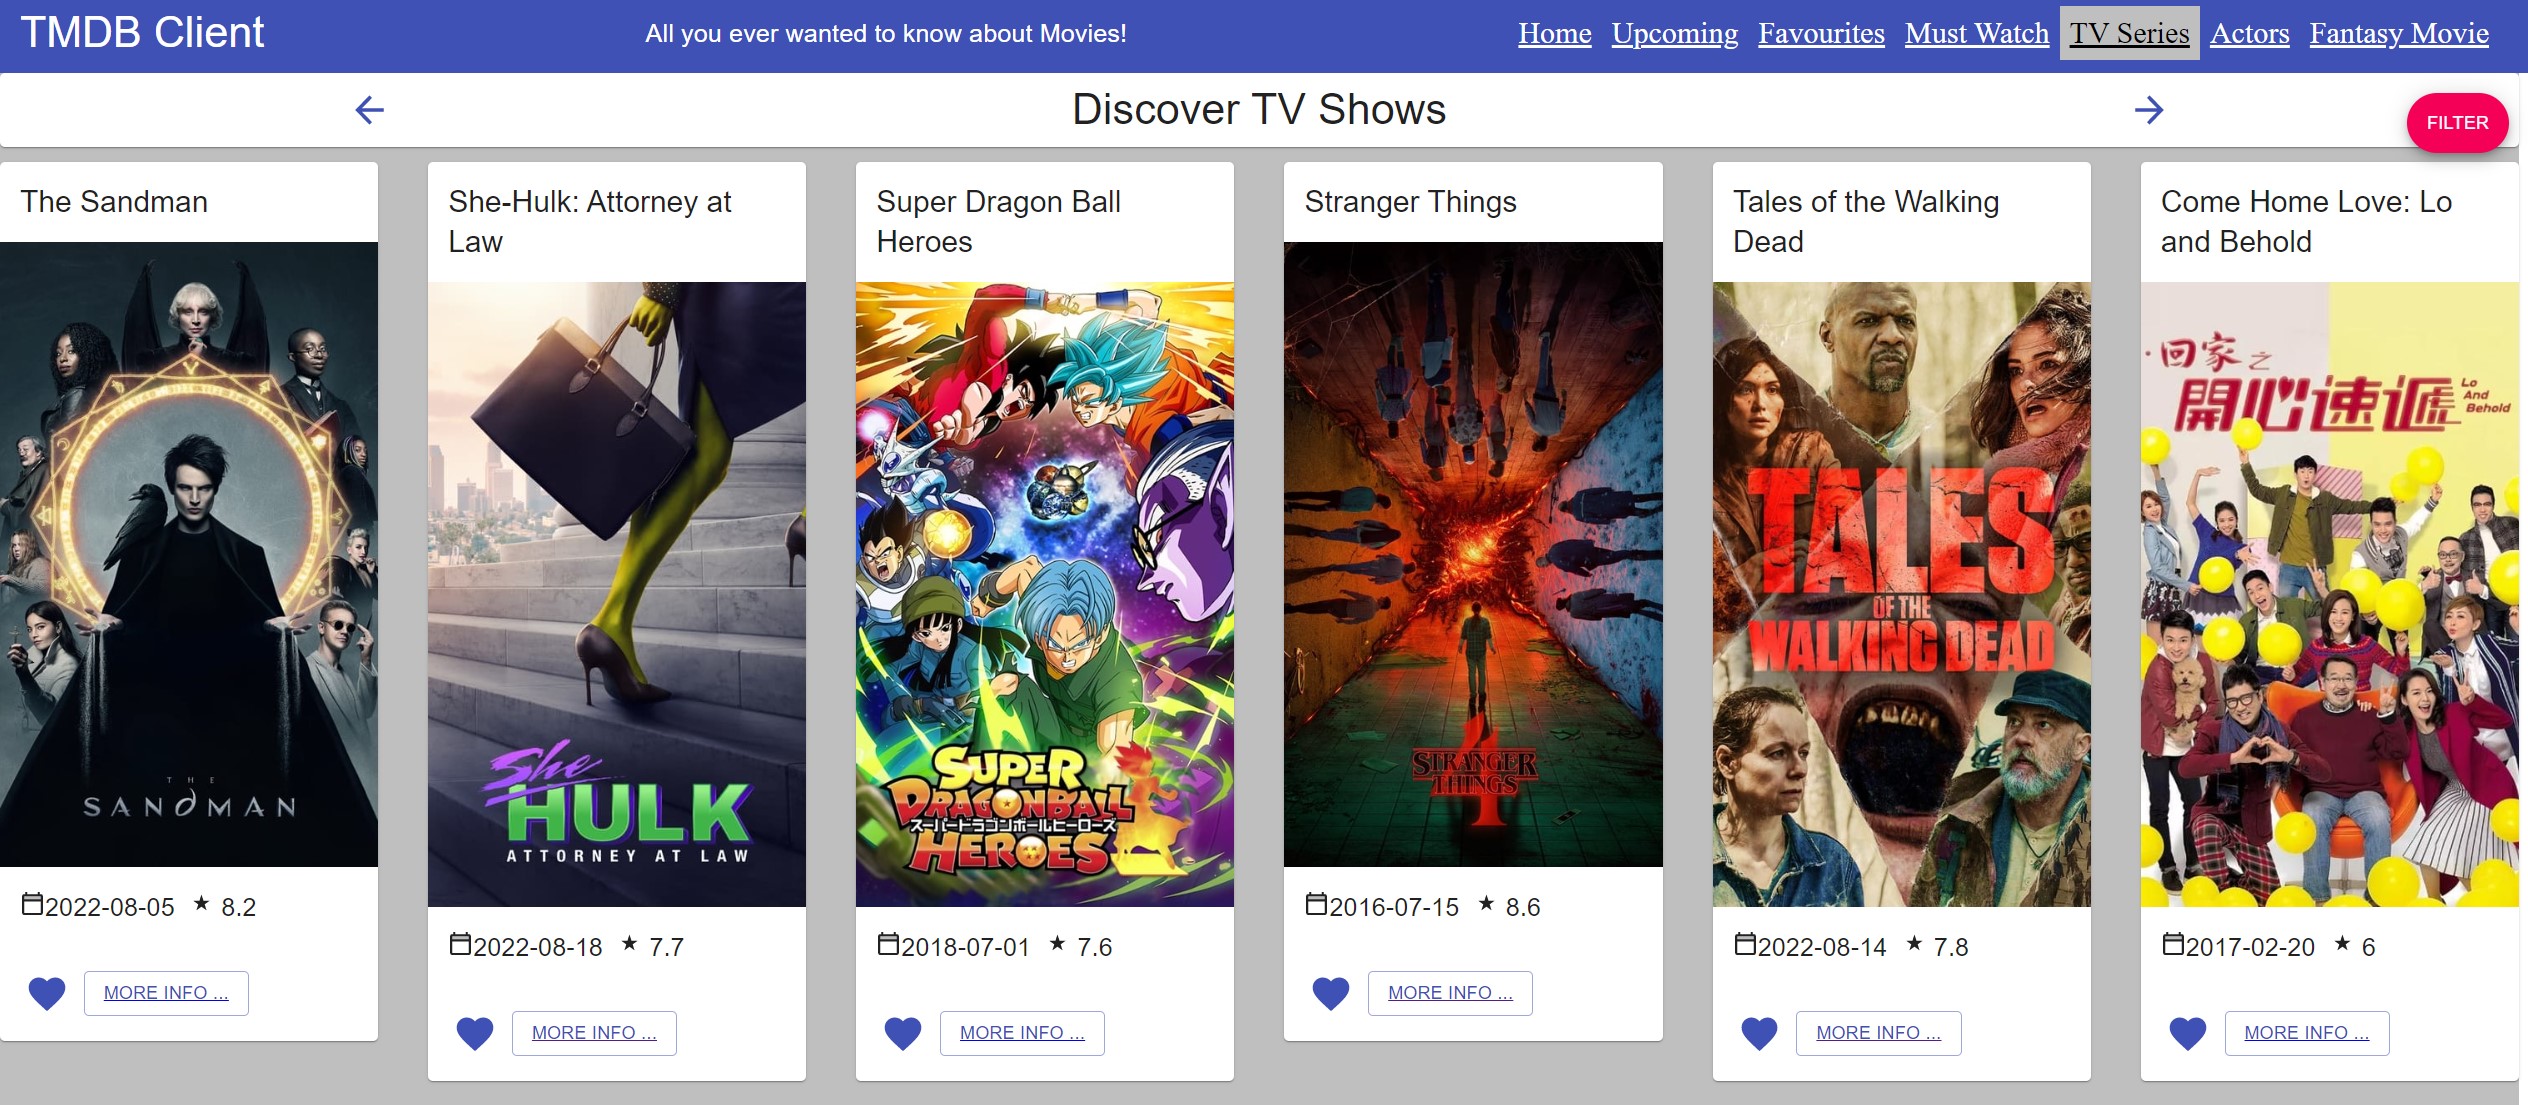Open More Info for She-Hulk
The height and width of the screenshot is (1105, 2528).
pos(594,1033)
